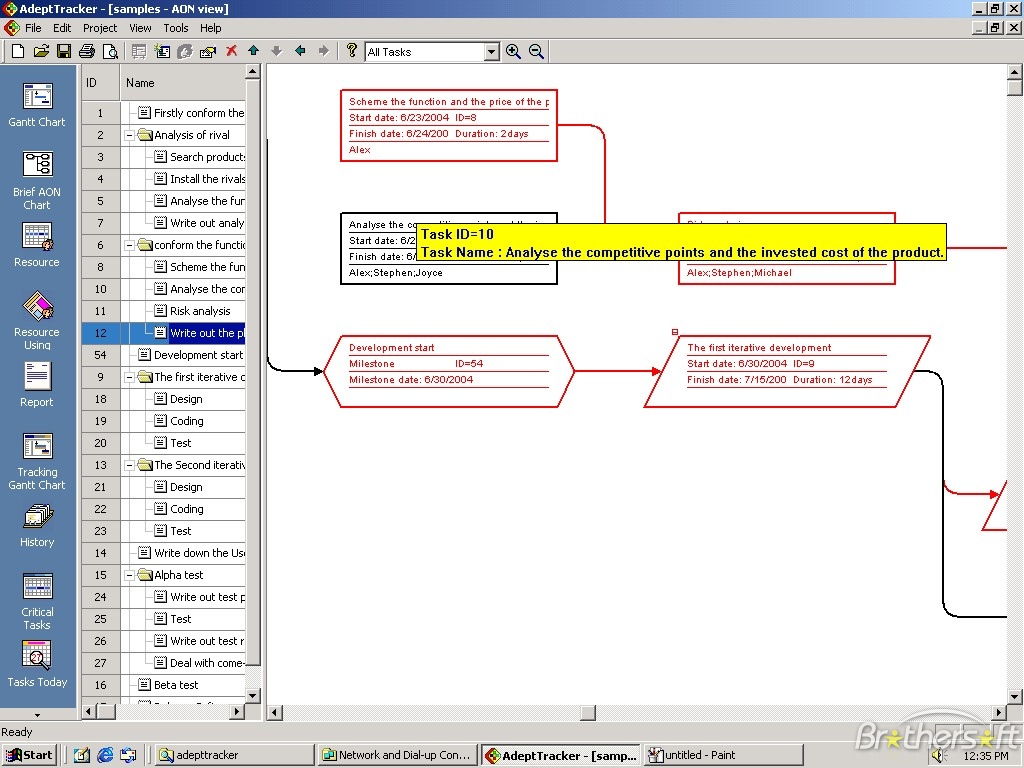Screen dimensions: 1024x768
Task: Collapse the Alpha test group
Action: click(x=130, y=575)
